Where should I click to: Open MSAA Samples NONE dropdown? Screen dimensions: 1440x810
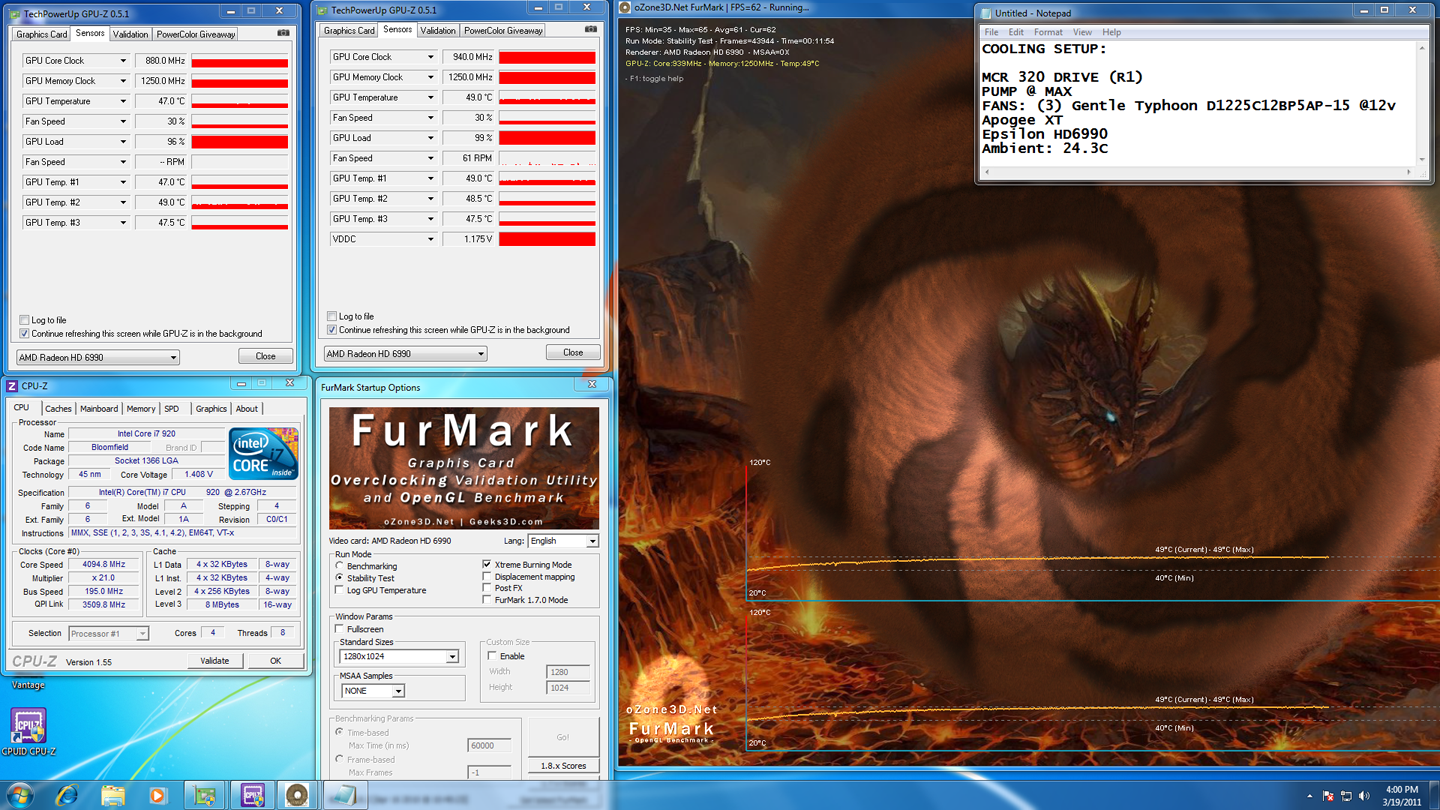click(372, 691)
